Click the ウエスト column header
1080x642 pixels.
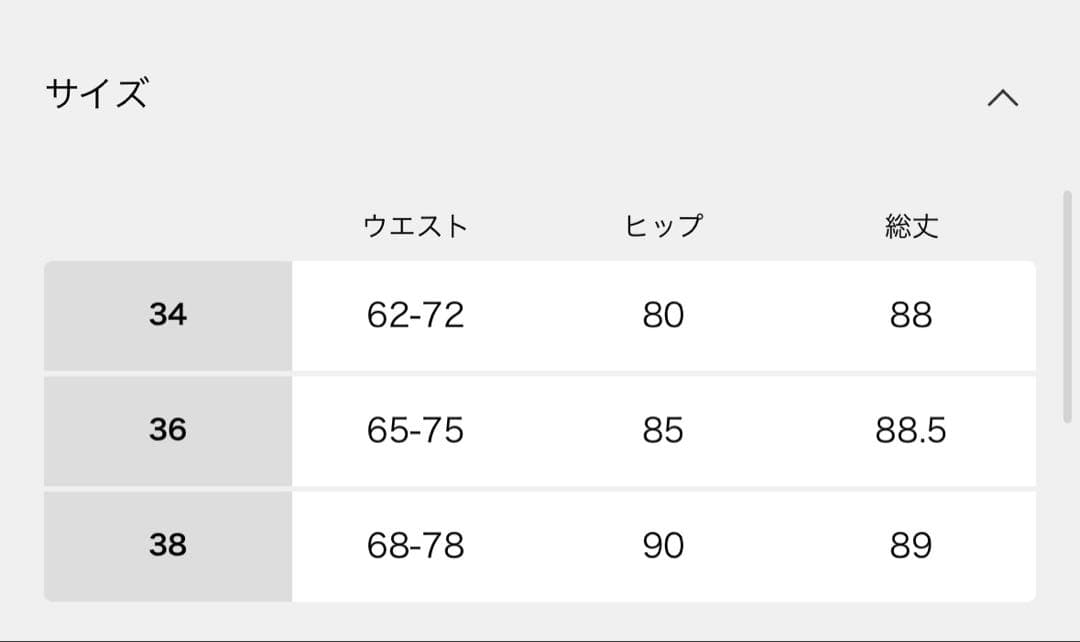click(x=415, y=226)
